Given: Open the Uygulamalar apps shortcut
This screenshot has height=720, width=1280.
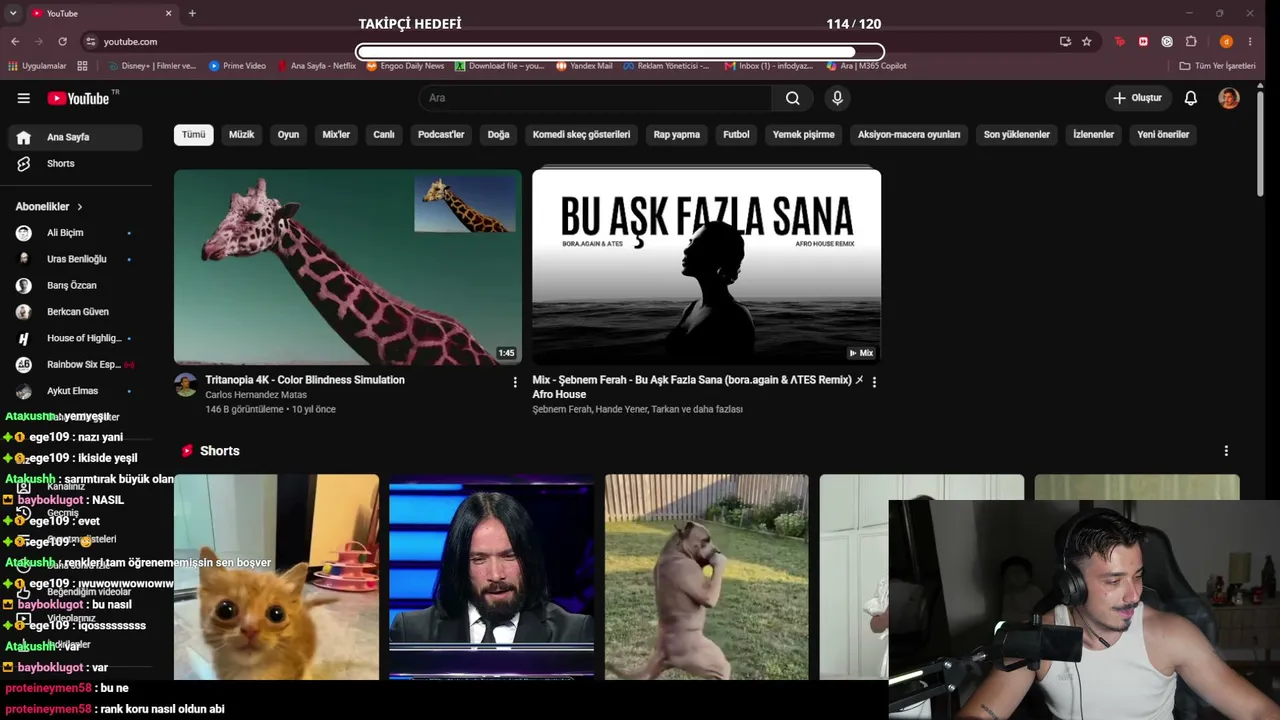Looking at the screenshot, I should click(37, 66).
